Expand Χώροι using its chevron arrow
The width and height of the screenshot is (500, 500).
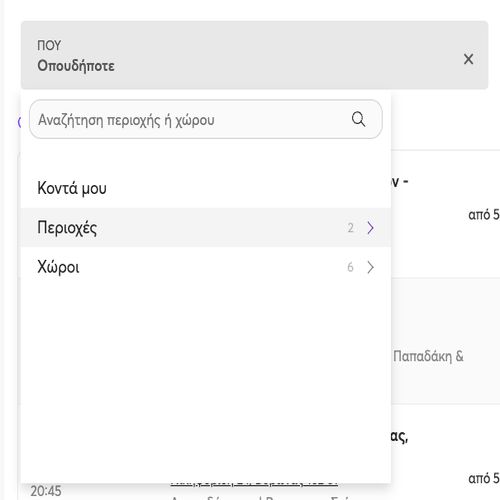pos(370,267)
